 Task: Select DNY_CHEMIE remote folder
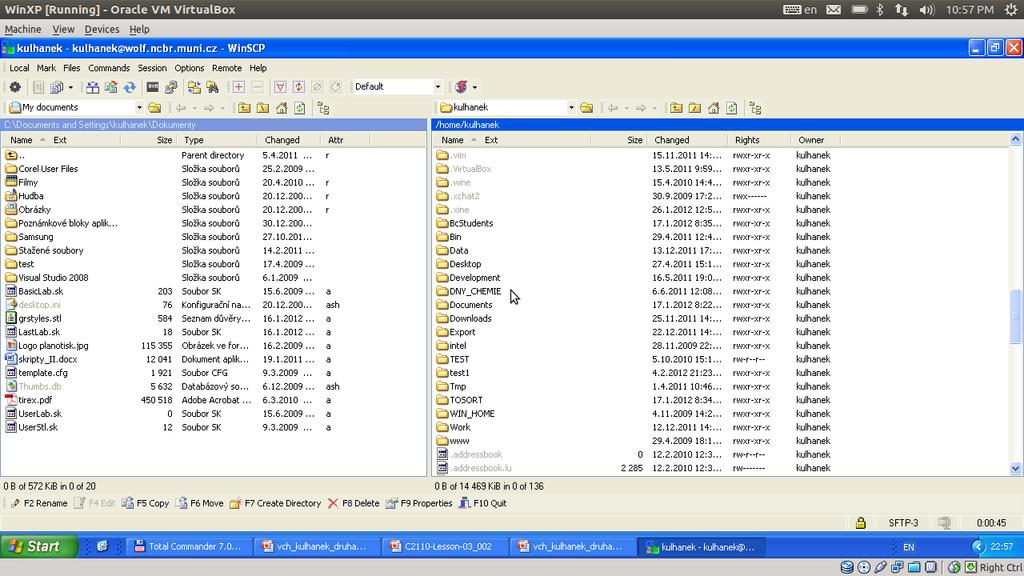(475, 291)
